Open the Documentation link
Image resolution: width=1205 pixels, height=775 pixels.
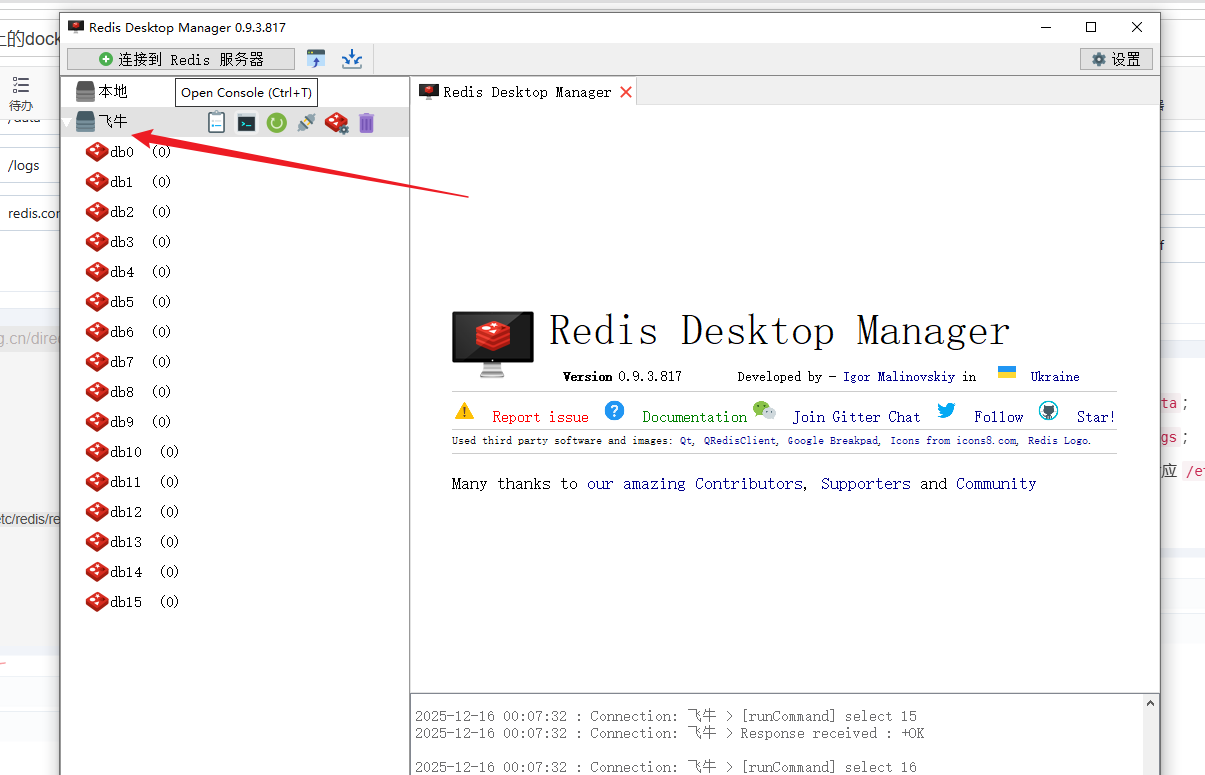pyautogui.click(x=694, y=417)
